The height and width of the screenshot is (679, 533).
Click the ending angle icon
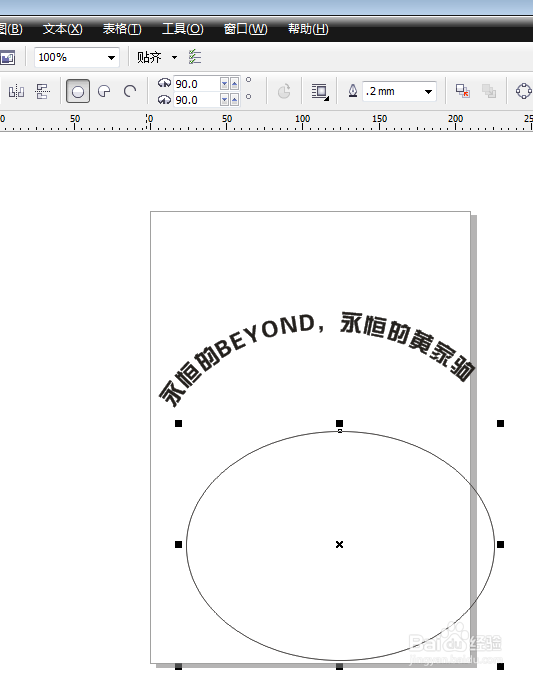coord(164,100)
